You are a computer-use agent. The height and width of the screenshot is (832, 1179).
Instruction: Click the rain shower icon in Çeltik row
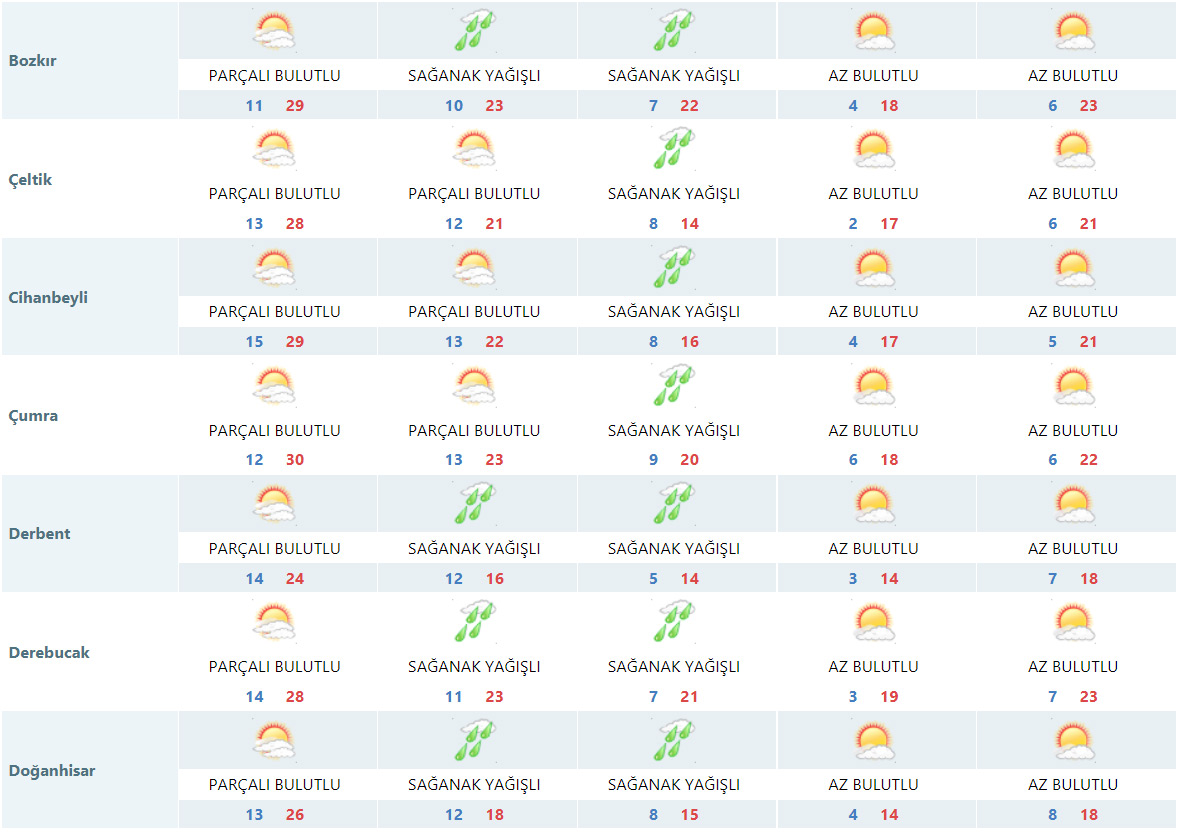[x=674, y=149]
